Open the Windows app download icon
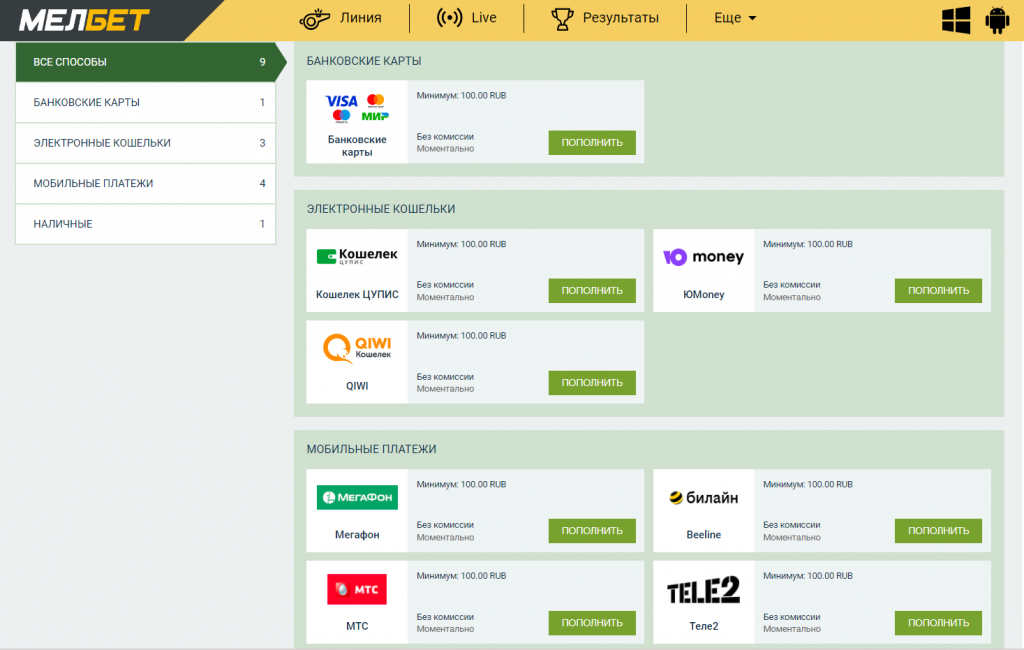Viewport: 1024px width, 650px height. (955, 20)
